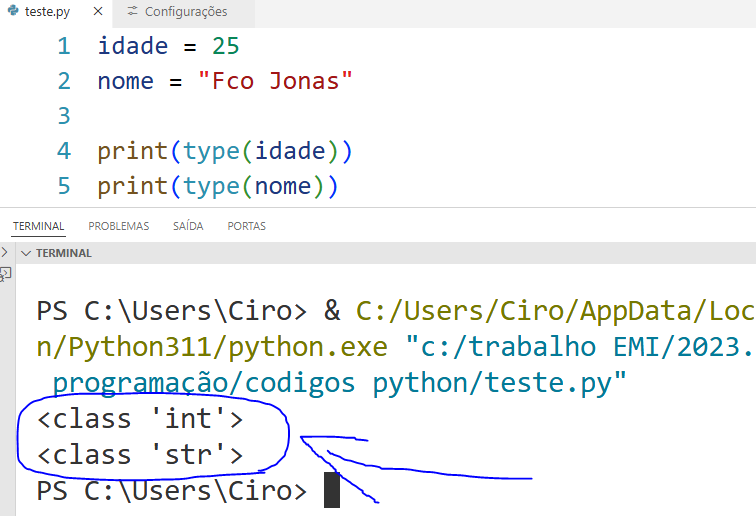This screenshot has height=516, width=756.
Task: Open the PROBLEMAS panel tab
Action: click(x=118, y=226)
